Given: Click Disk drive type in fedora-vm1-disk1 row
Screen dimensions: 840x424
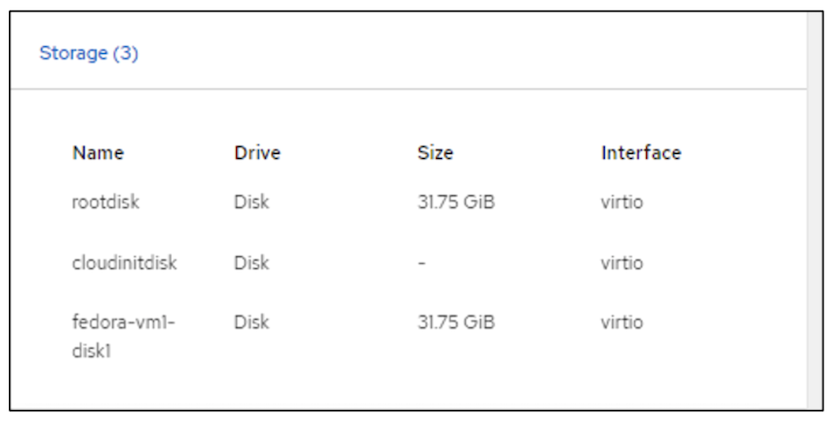Looking at the screenshot, I should 252,323.
